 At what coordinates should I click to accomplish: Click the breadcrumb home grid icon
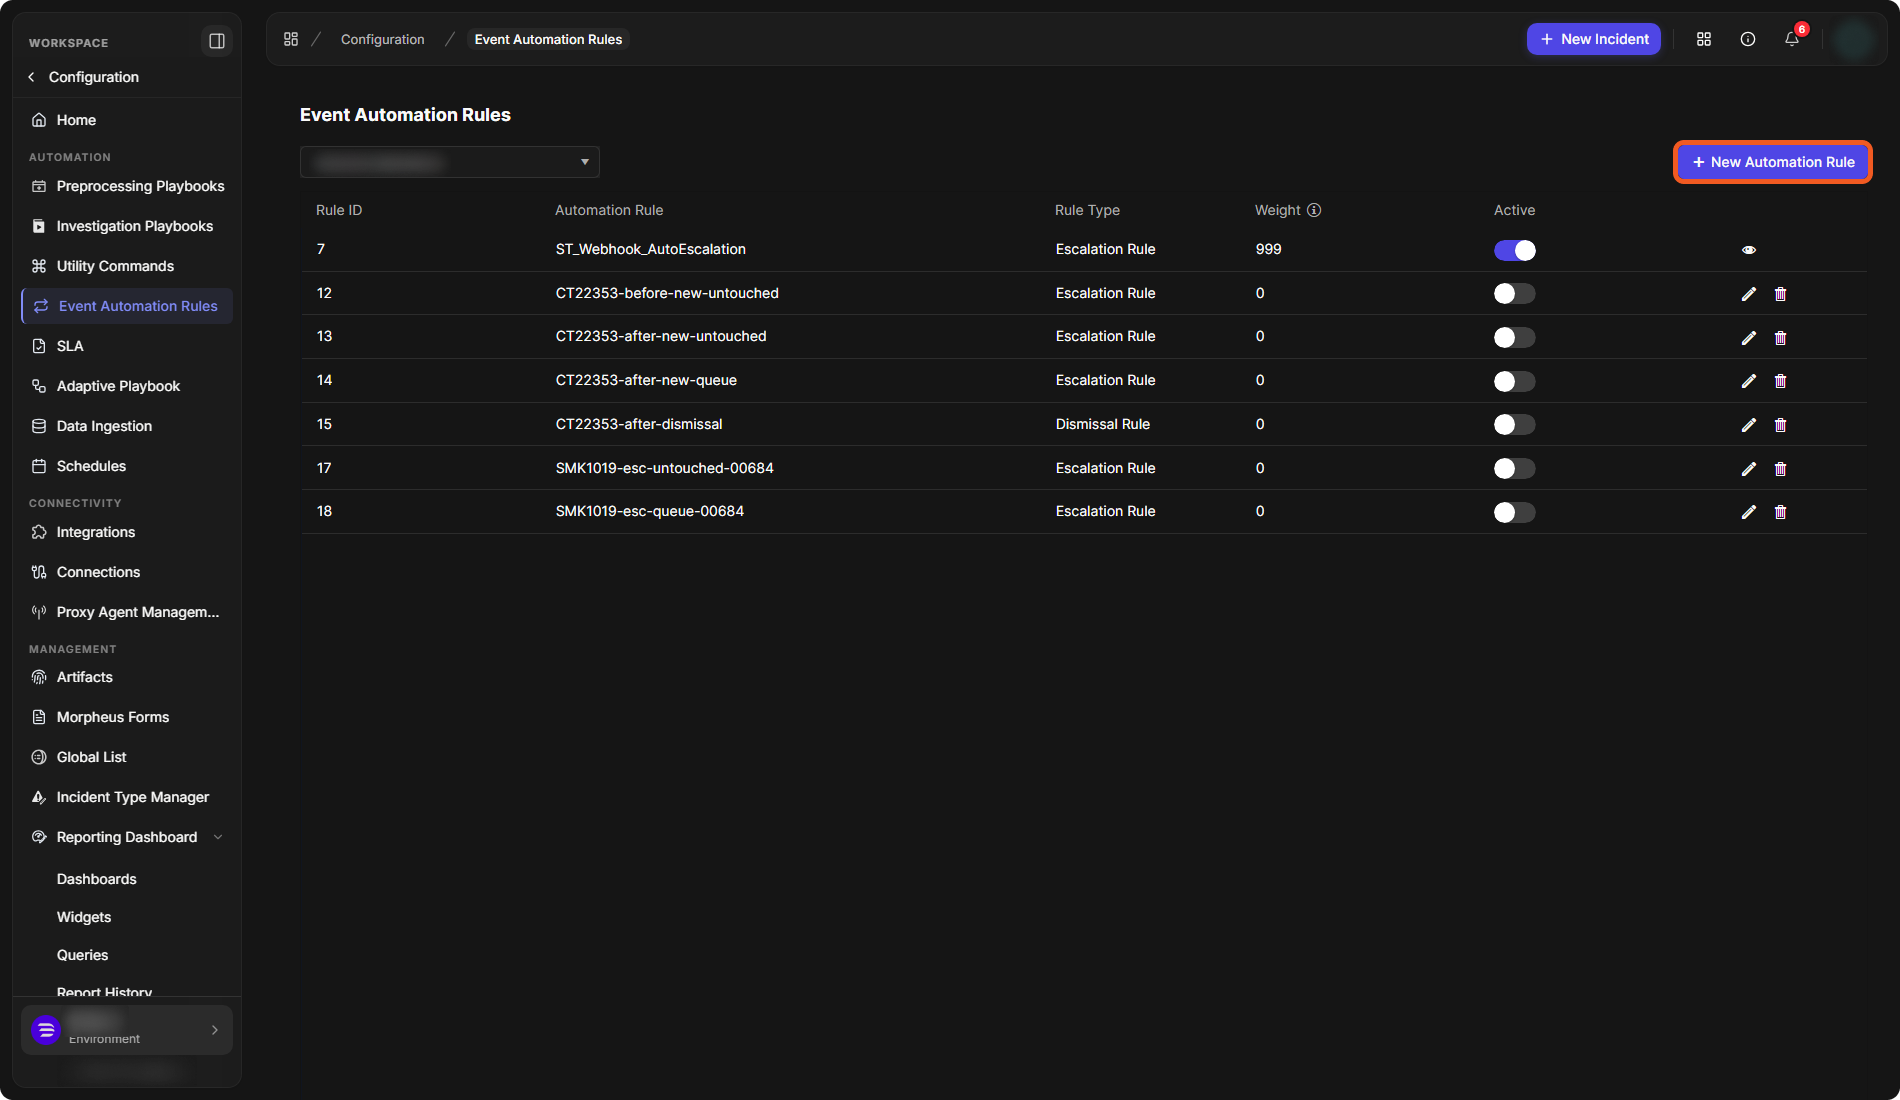pos(291,39)
